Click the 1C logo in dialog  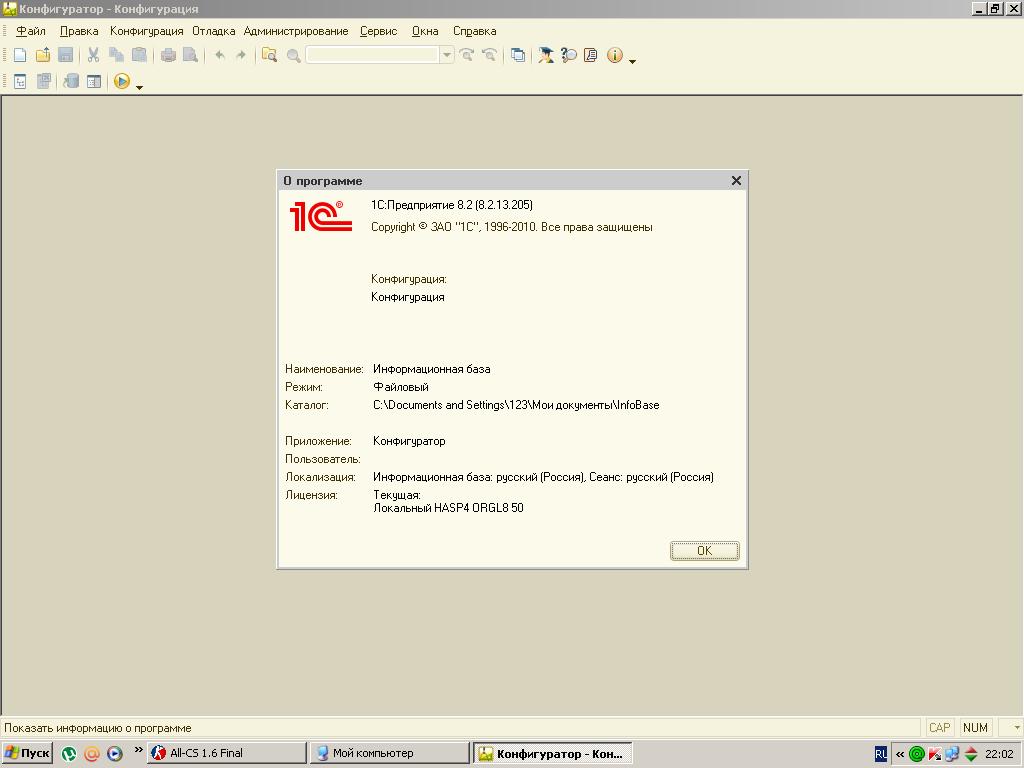(321, 216)
